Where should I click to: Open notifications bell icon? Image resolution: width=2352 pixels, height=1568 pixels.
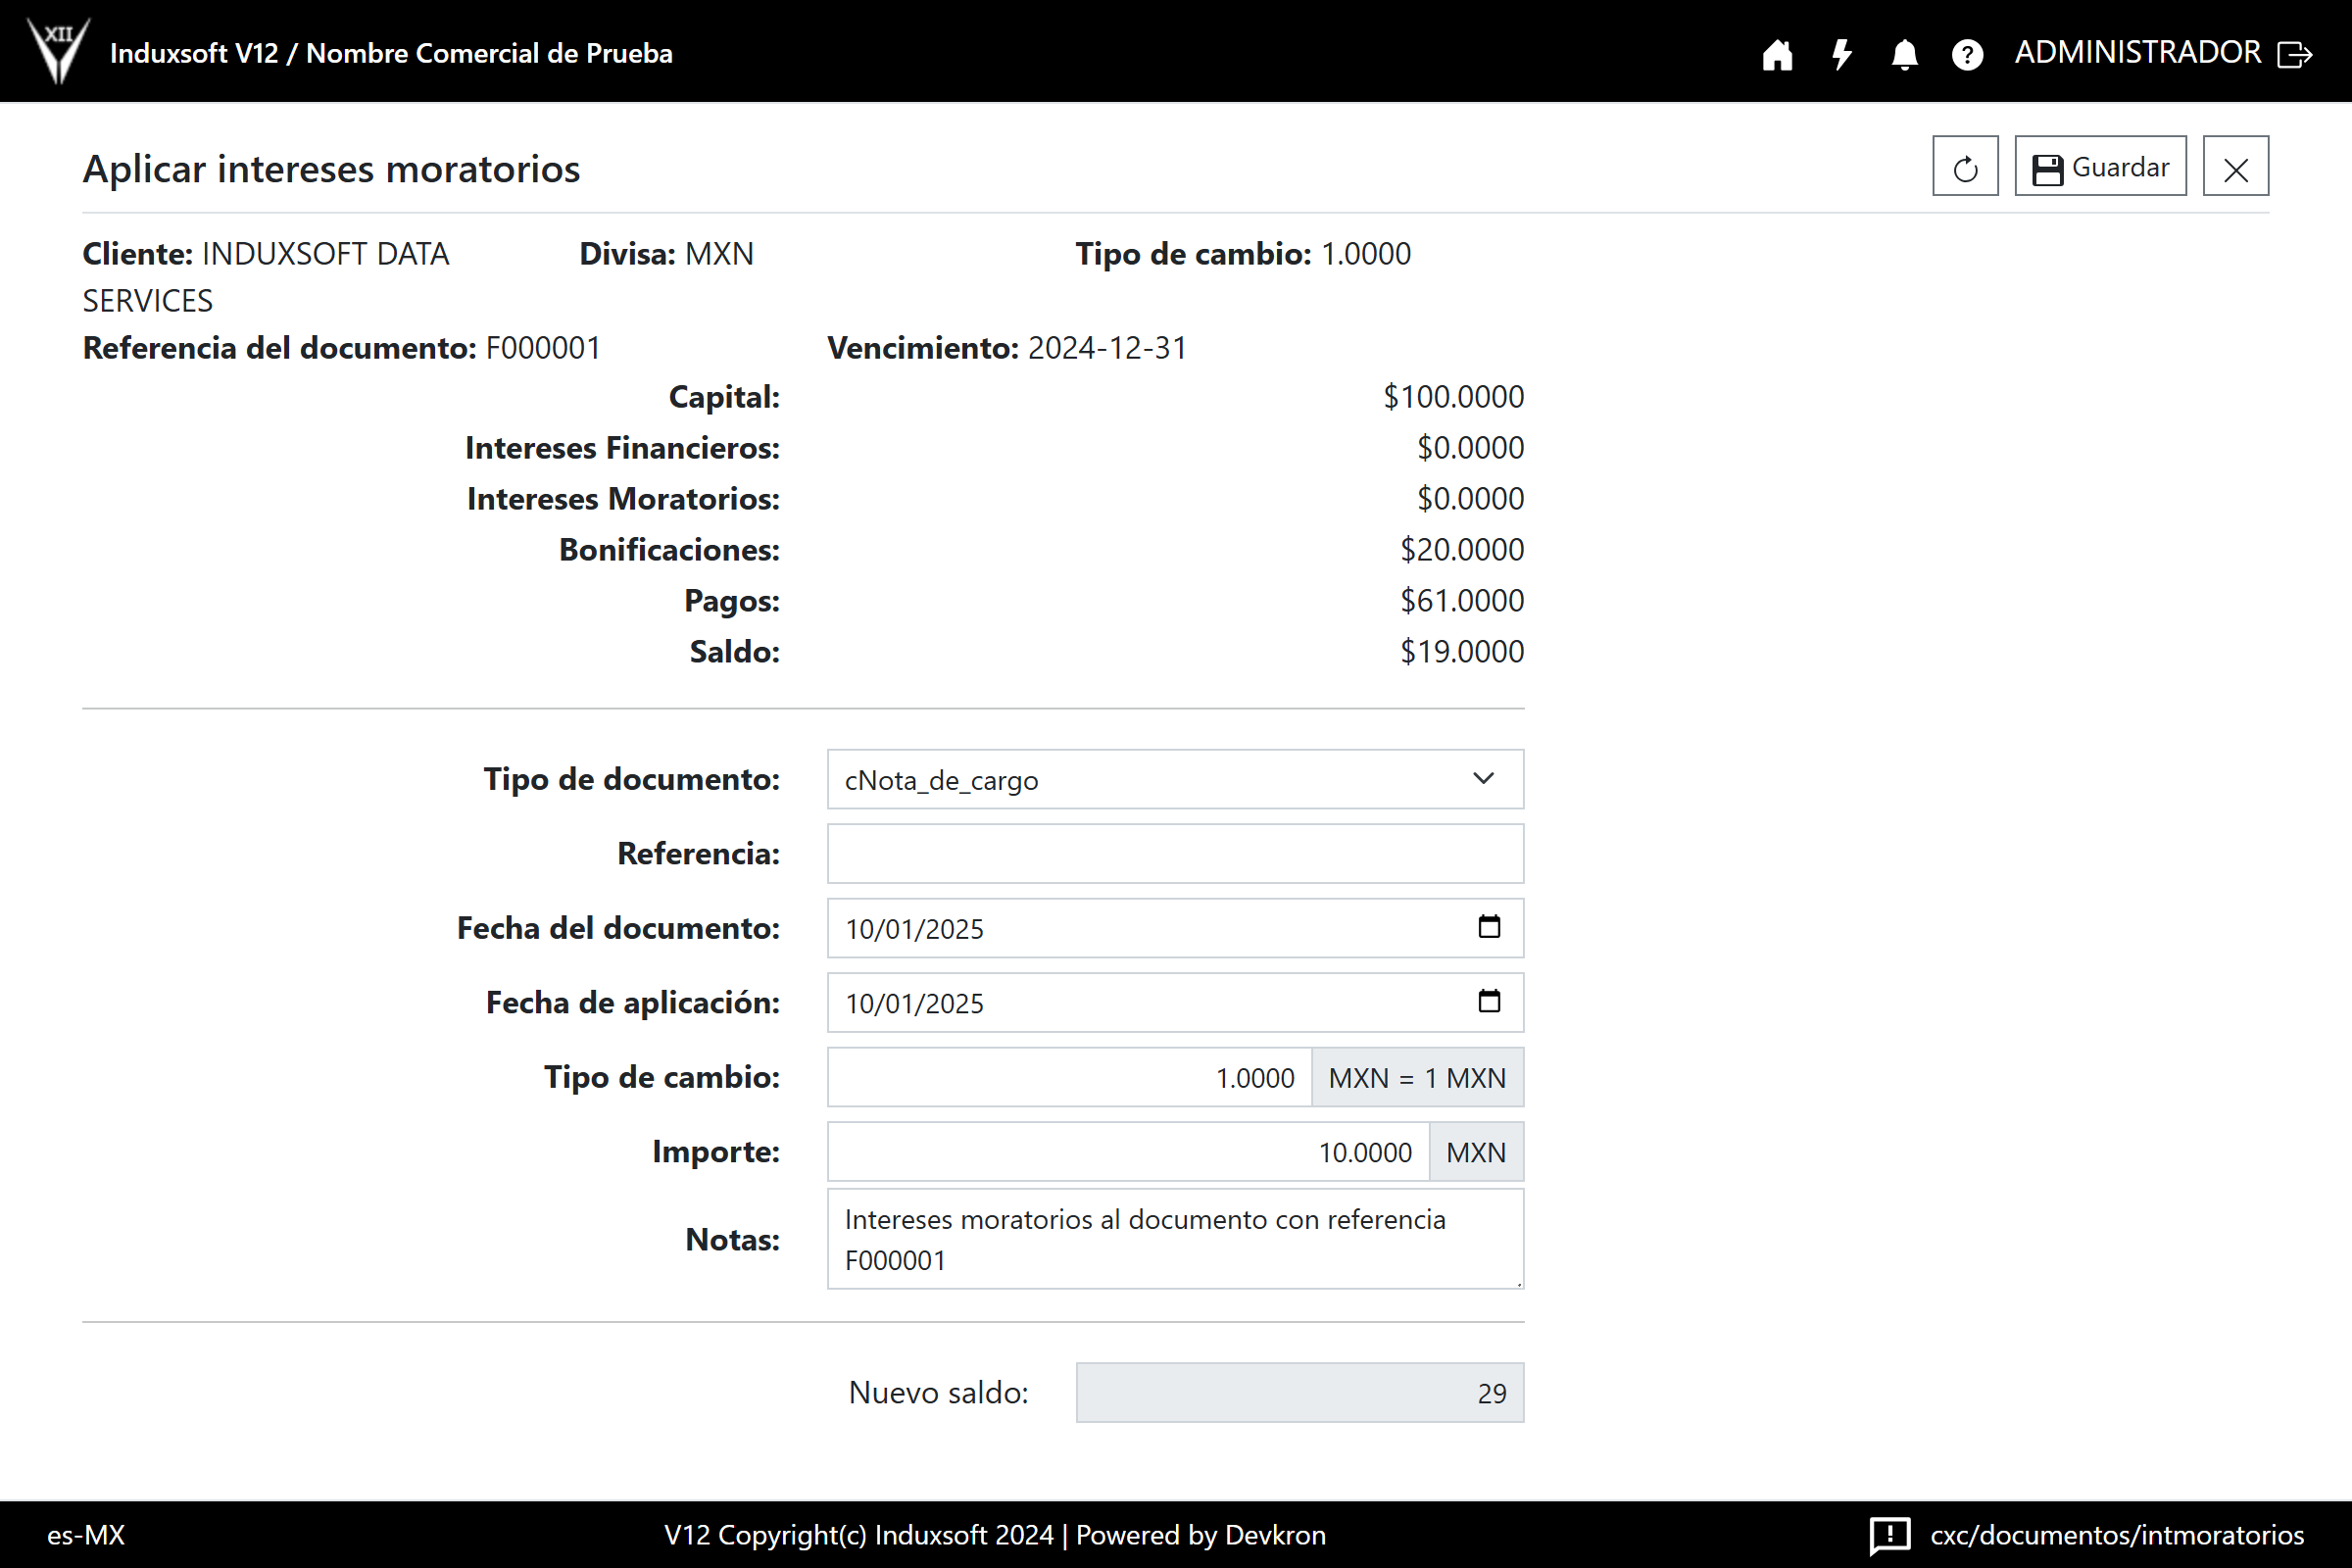tap(1904, 54)
